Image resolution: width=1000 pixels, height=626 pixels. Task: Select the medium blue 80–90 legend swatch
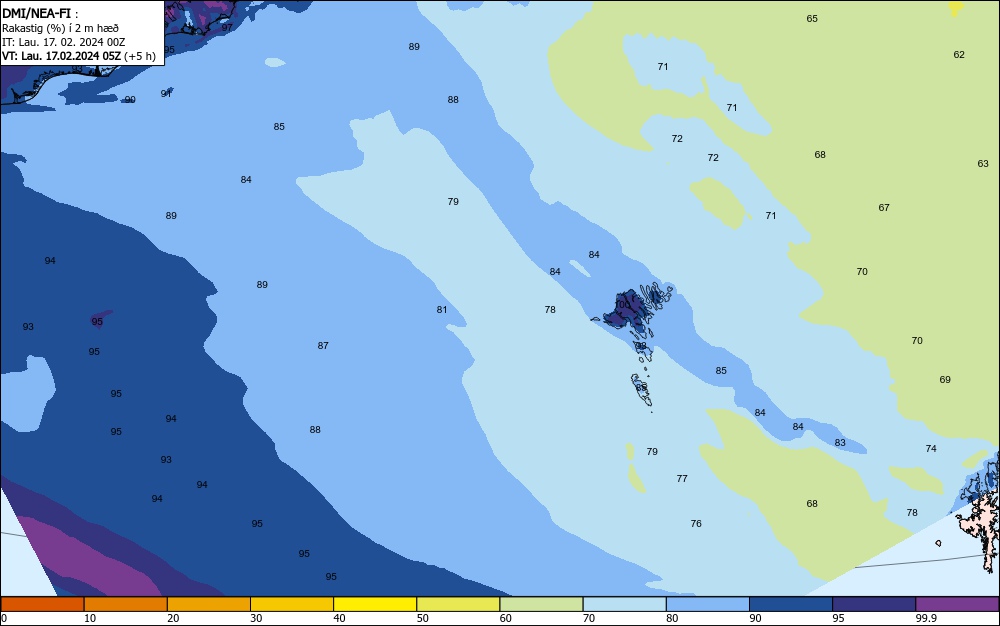(708, 604)
